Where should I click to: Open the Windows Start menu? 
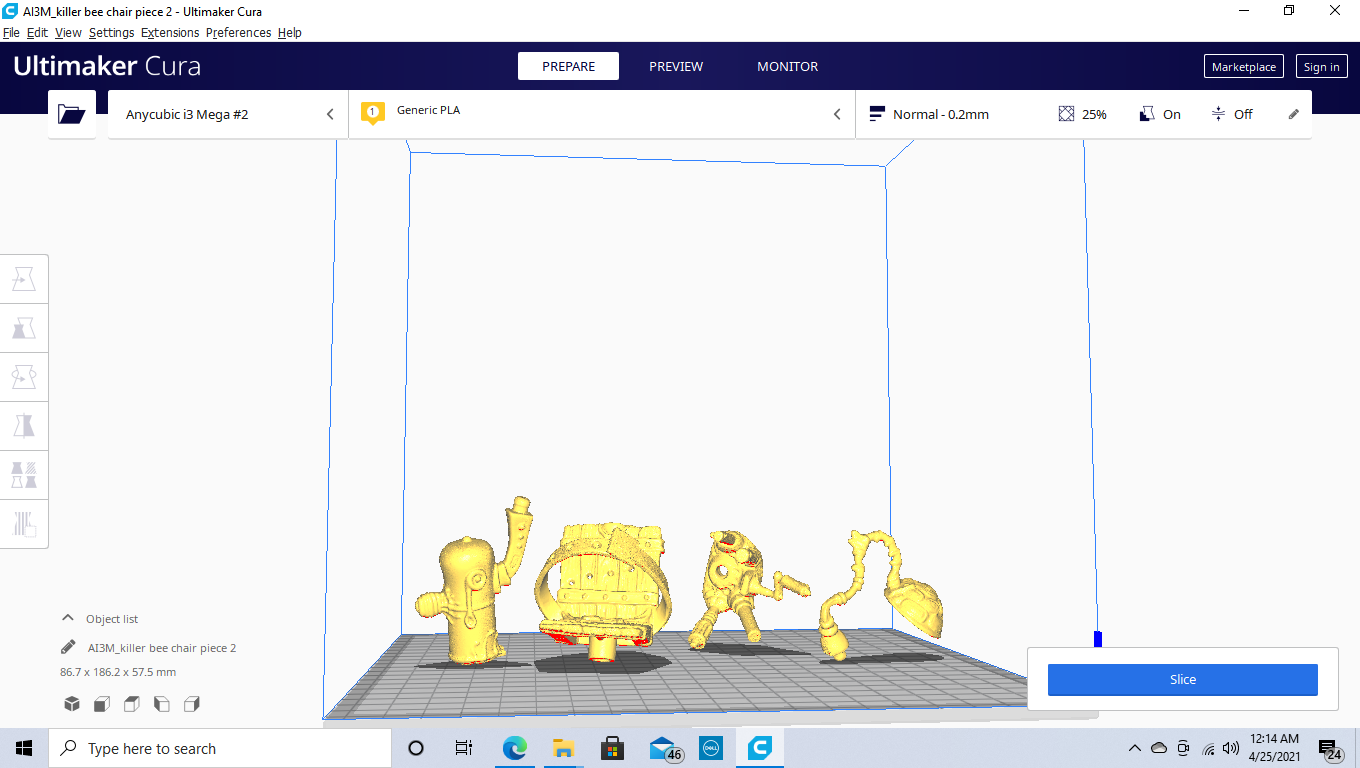tap(24, 748)
